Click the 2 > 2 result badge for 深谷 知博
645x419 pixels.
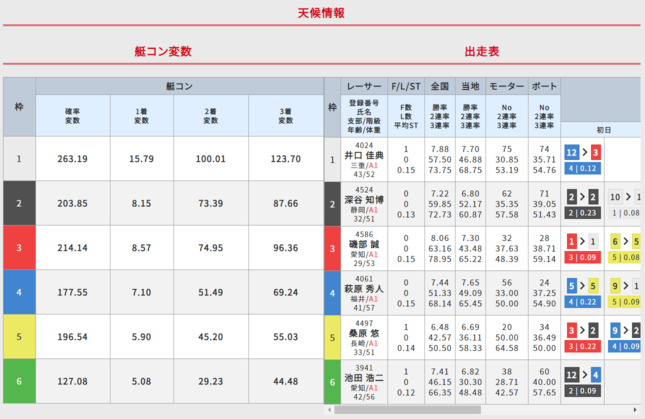coord(582,197)
